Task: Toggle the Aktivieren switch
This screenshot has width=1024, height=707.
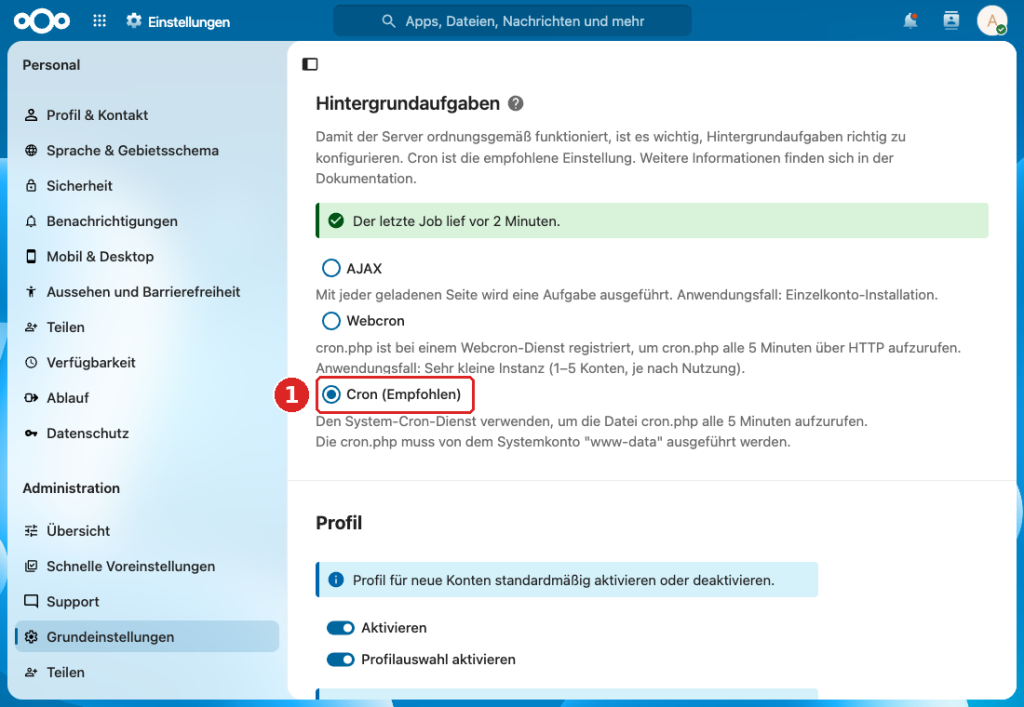Action: pyautogui.click(x=340, y=627)
